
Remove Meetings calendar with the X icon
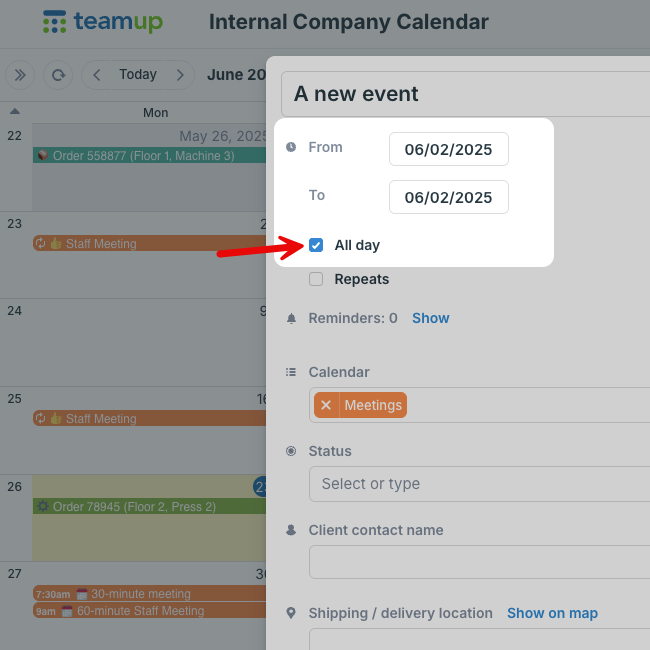pyautogui.click(x=326, y=405)
